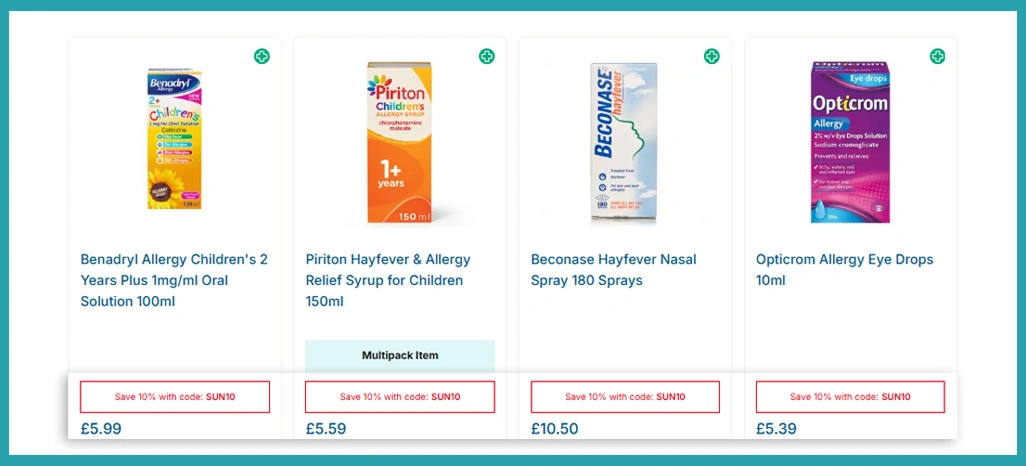Open Beconase Hayfever Nasal Spray link

coord(613,270)
